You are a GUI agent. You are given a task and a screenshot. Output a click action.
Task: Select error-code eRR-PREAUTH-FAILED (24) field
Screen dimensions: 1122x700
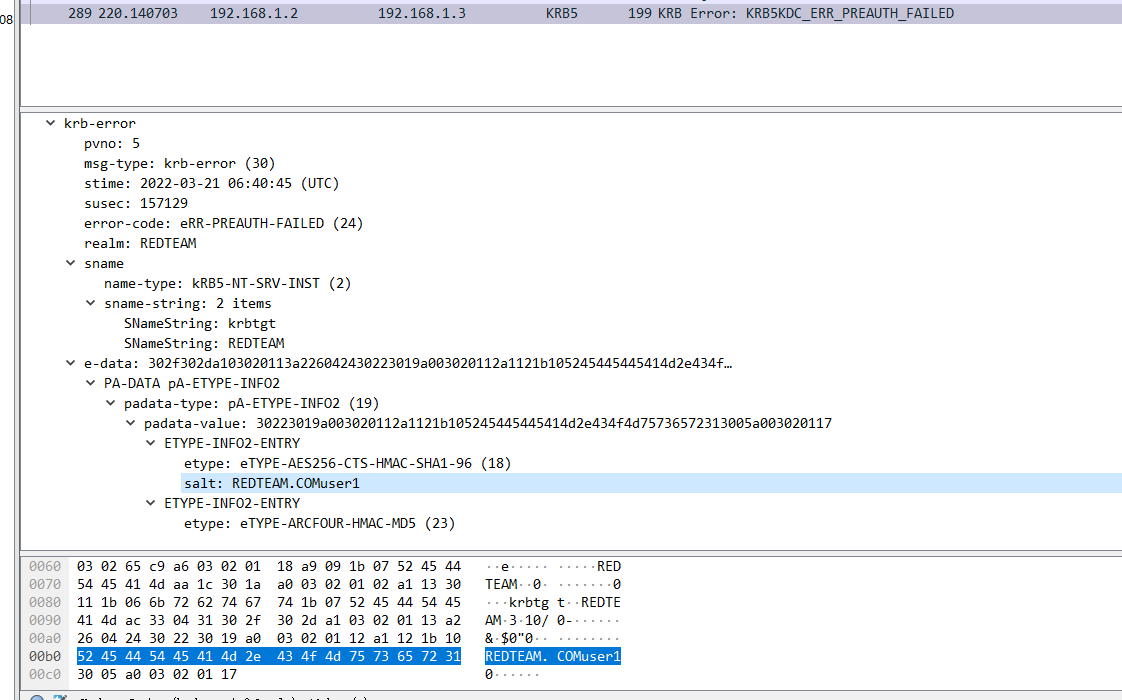(223, 223)
